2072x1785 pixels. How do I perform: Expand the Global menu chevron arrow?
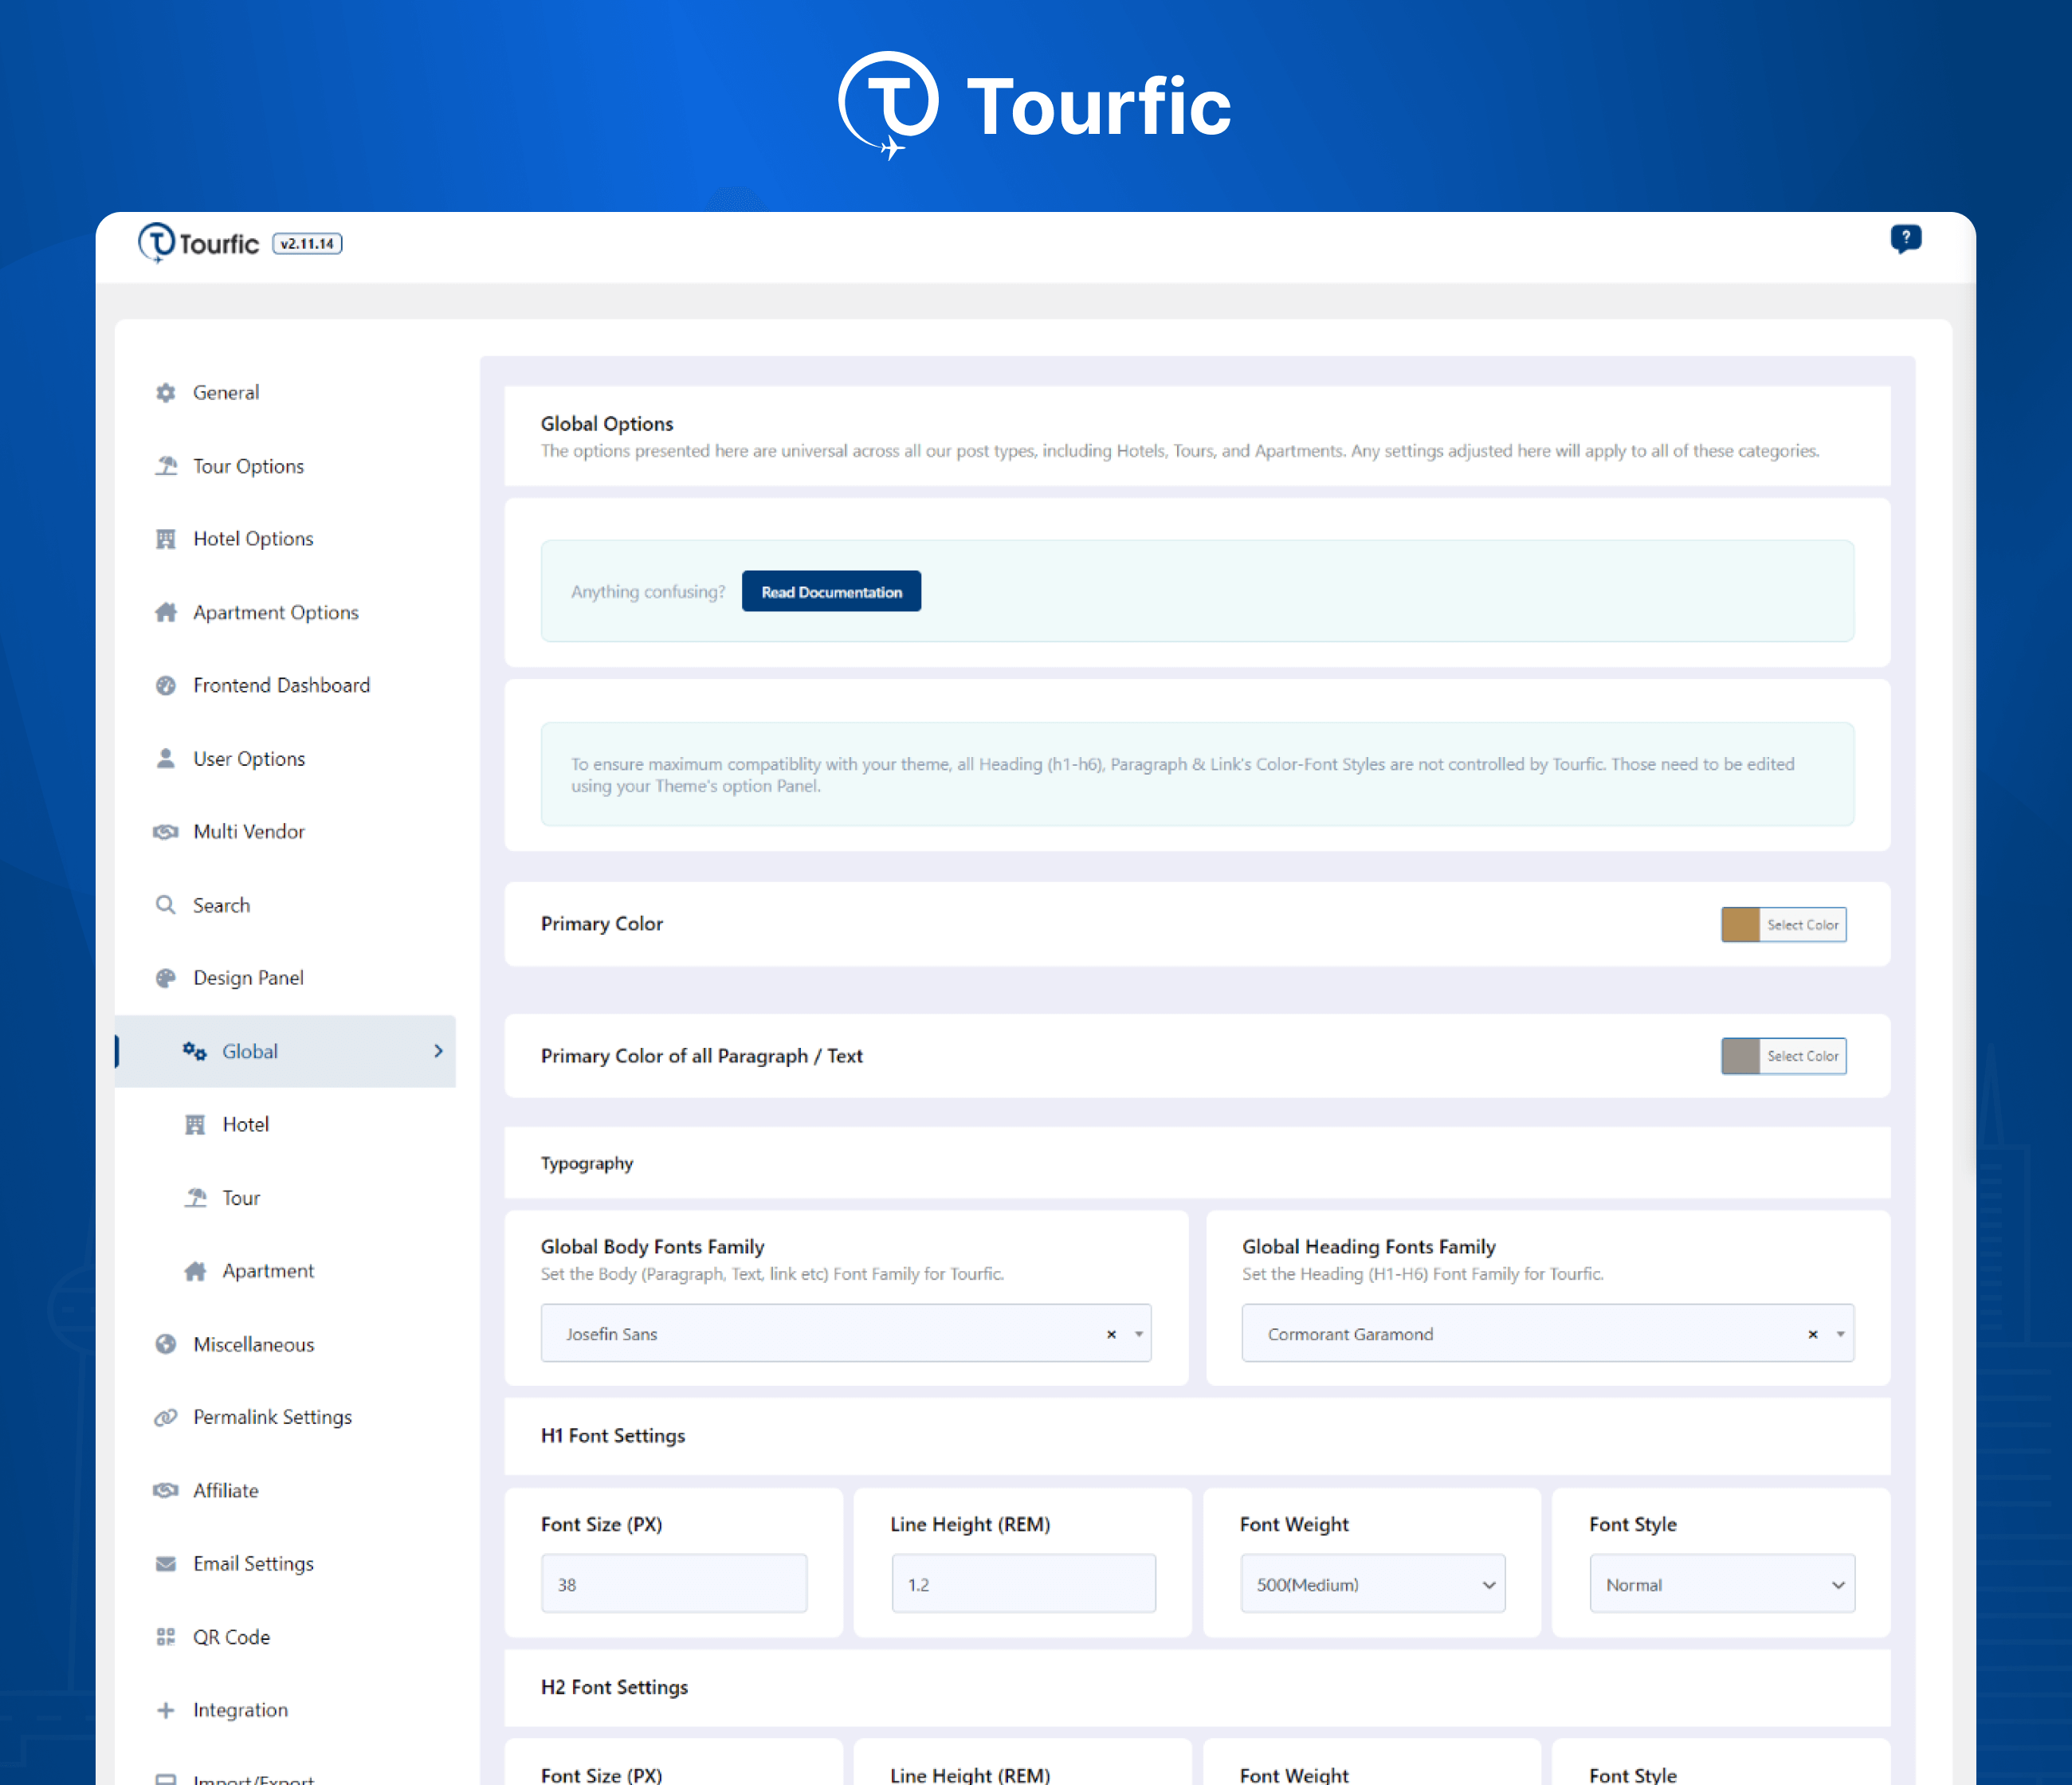[438, 1051]
